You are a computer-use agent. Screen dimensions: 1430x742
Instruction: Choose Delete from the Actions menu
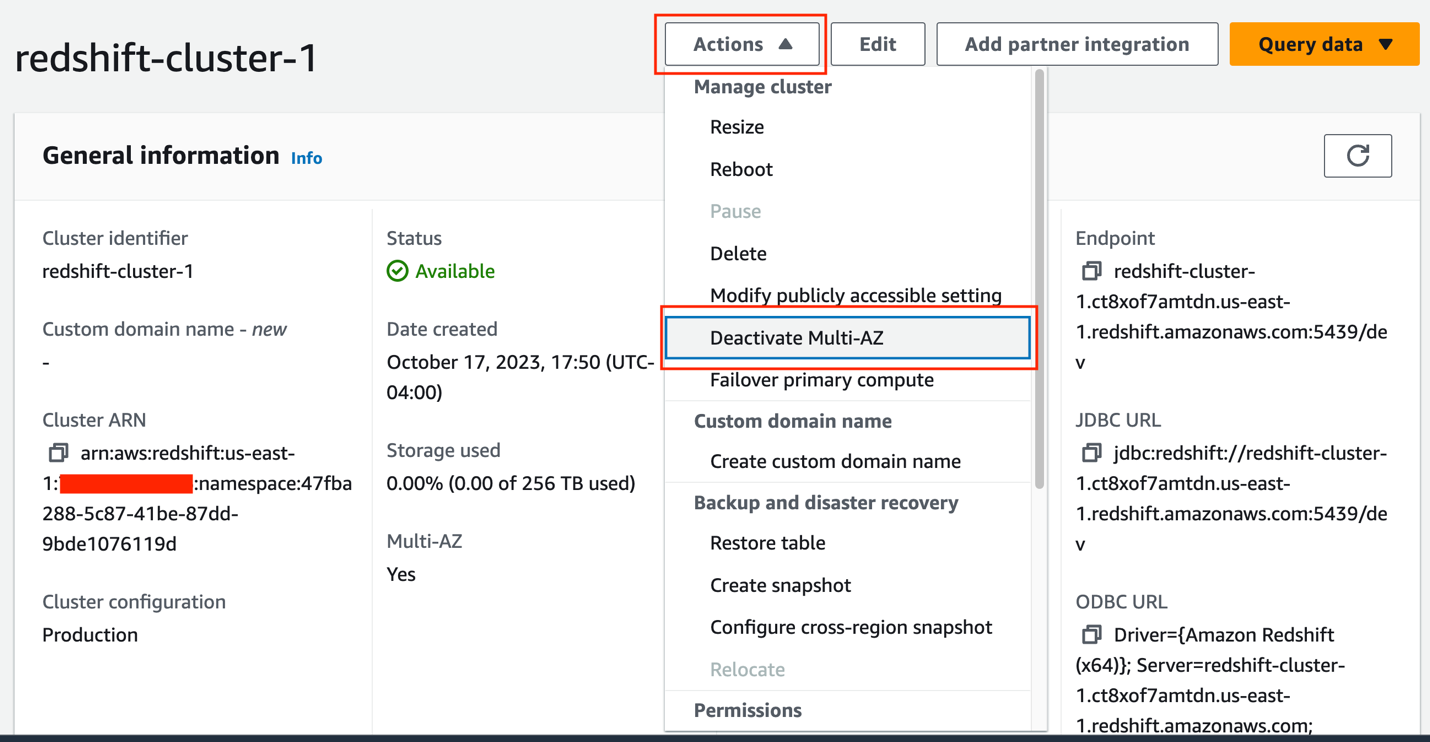point(738,254)
